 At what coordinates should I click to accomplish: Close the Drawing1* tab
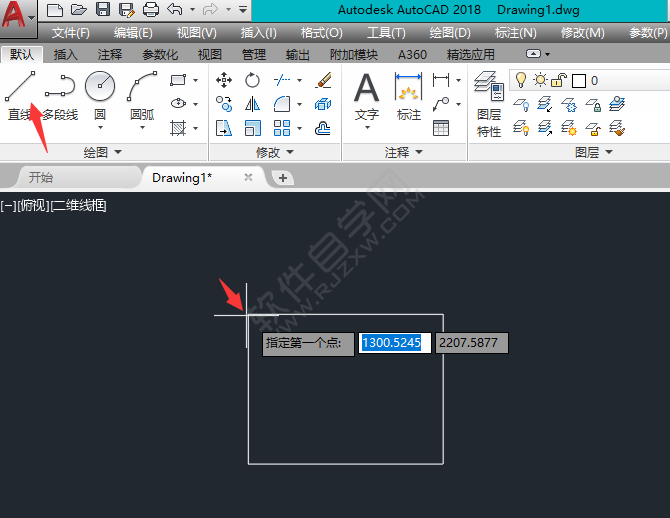(x=248, y=177)
